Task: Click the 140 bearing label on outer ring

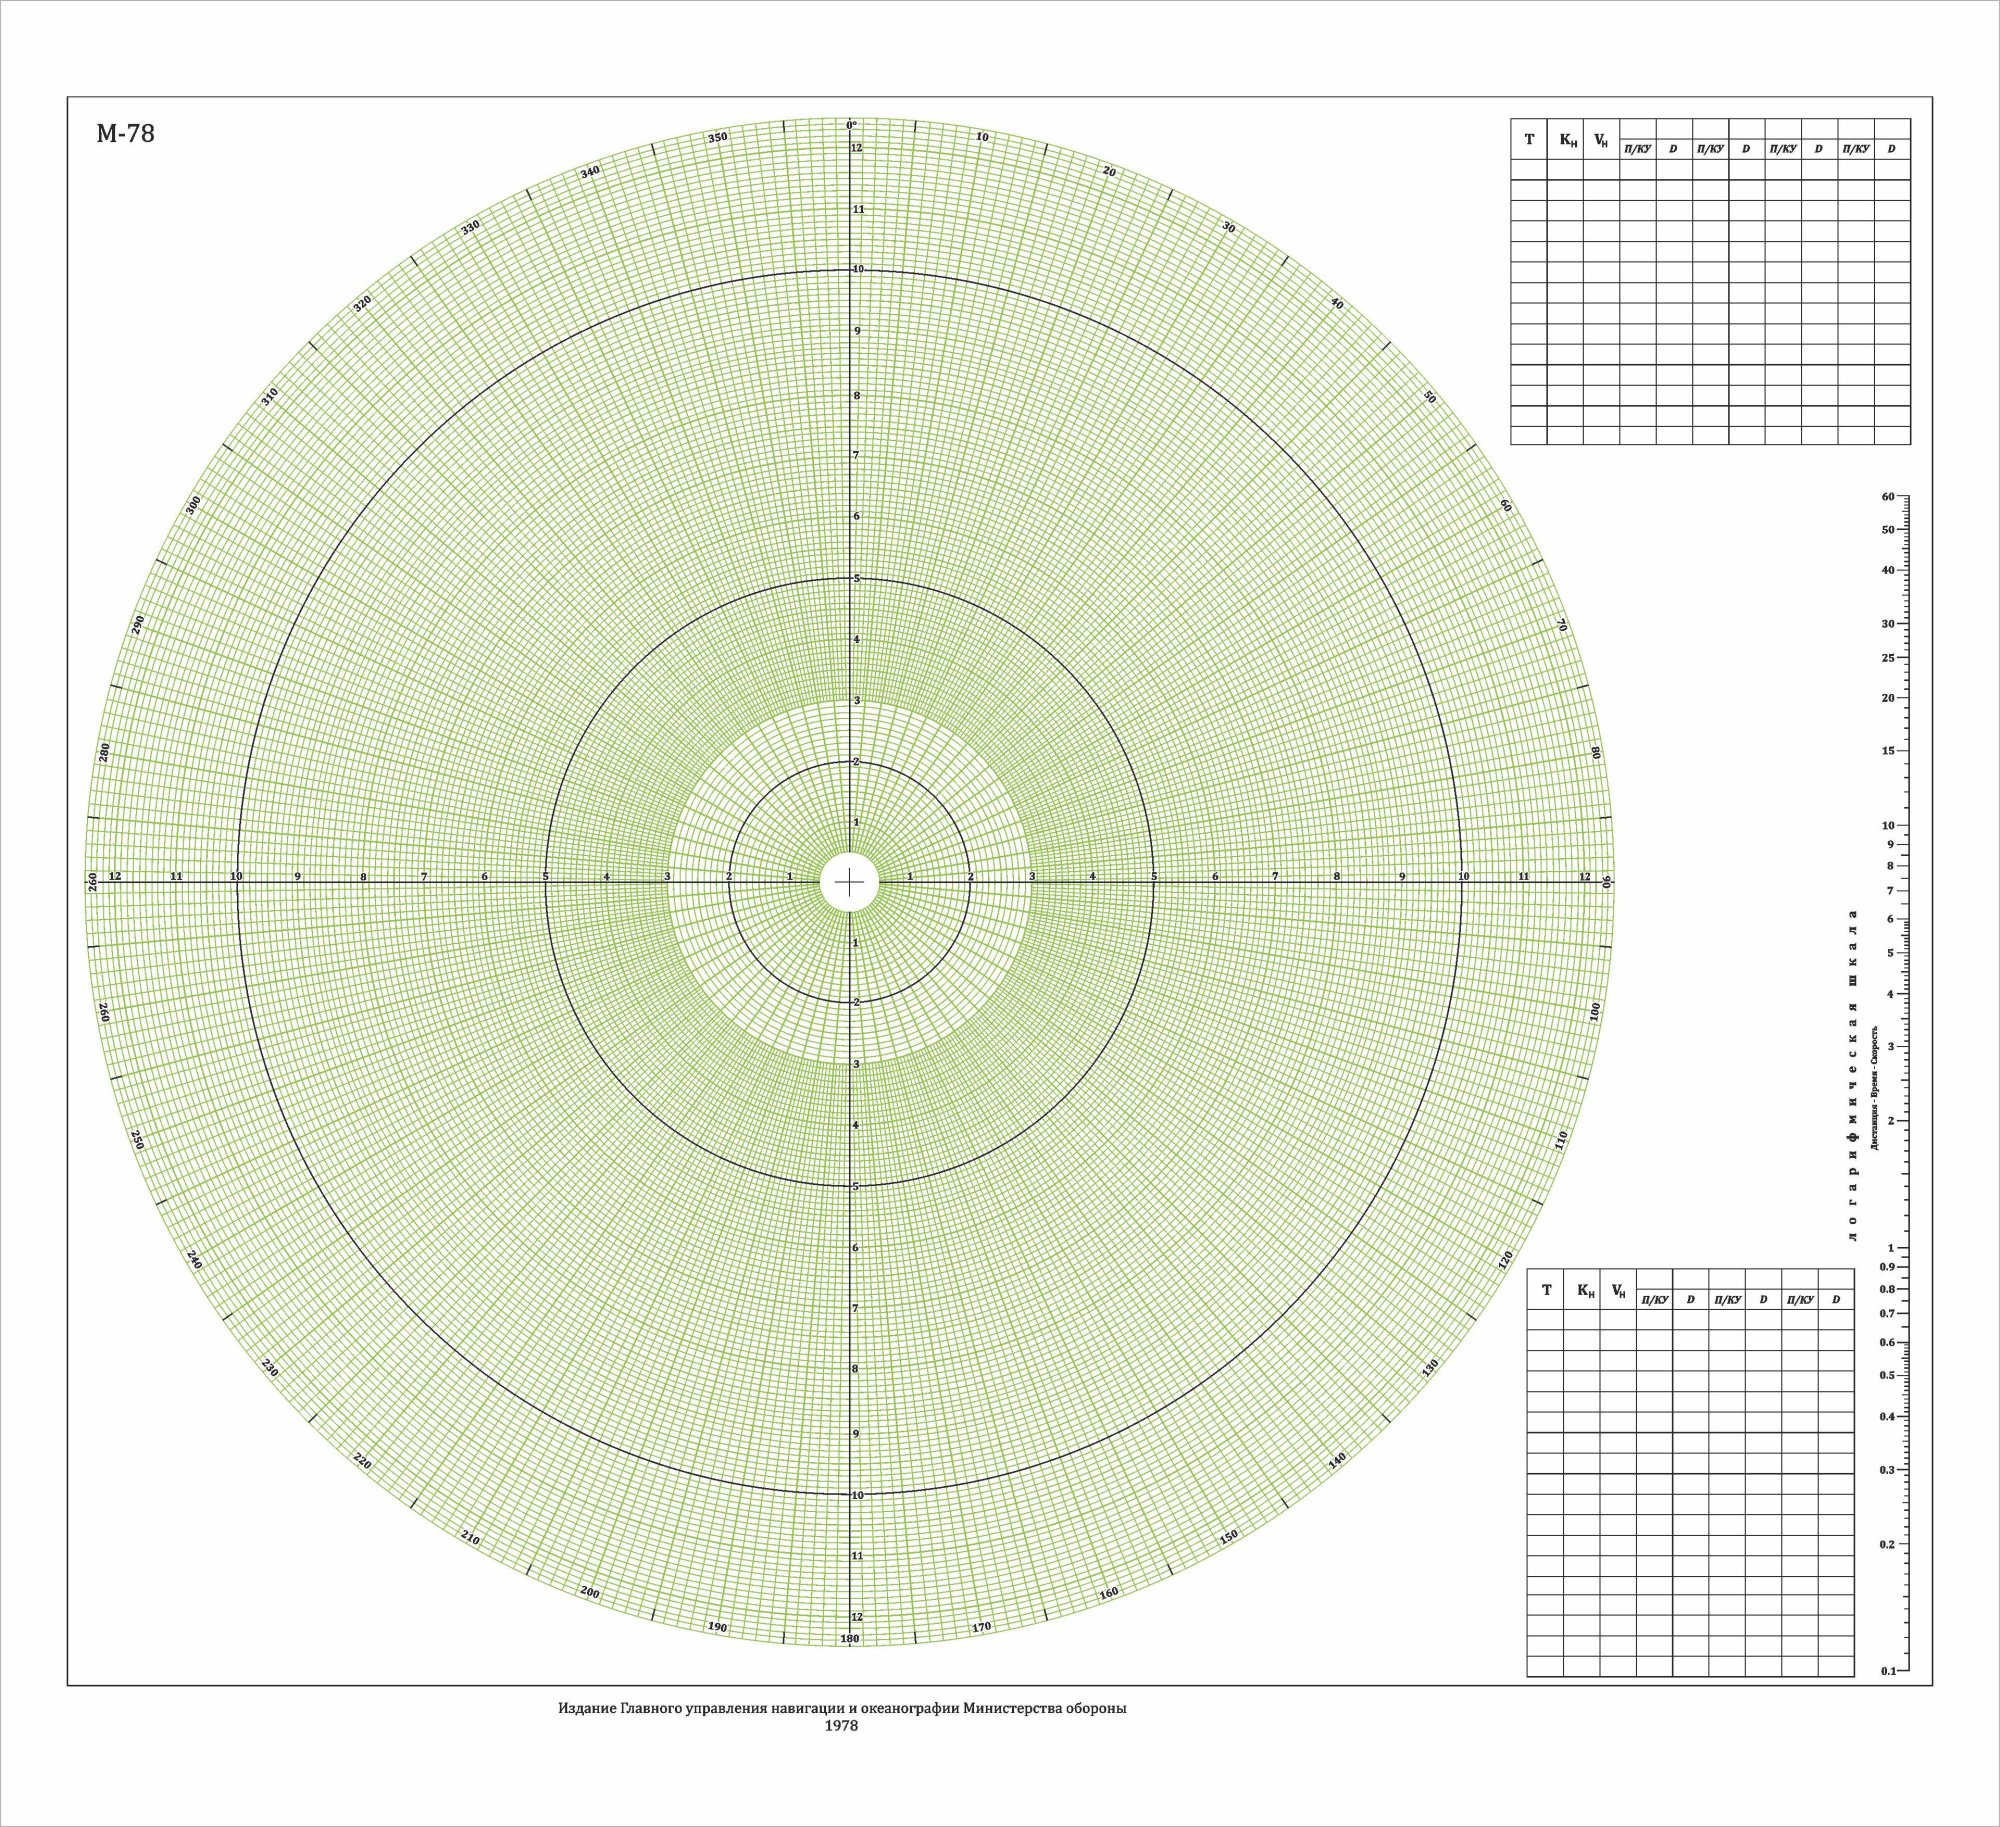Action: coord(1337,1461)
